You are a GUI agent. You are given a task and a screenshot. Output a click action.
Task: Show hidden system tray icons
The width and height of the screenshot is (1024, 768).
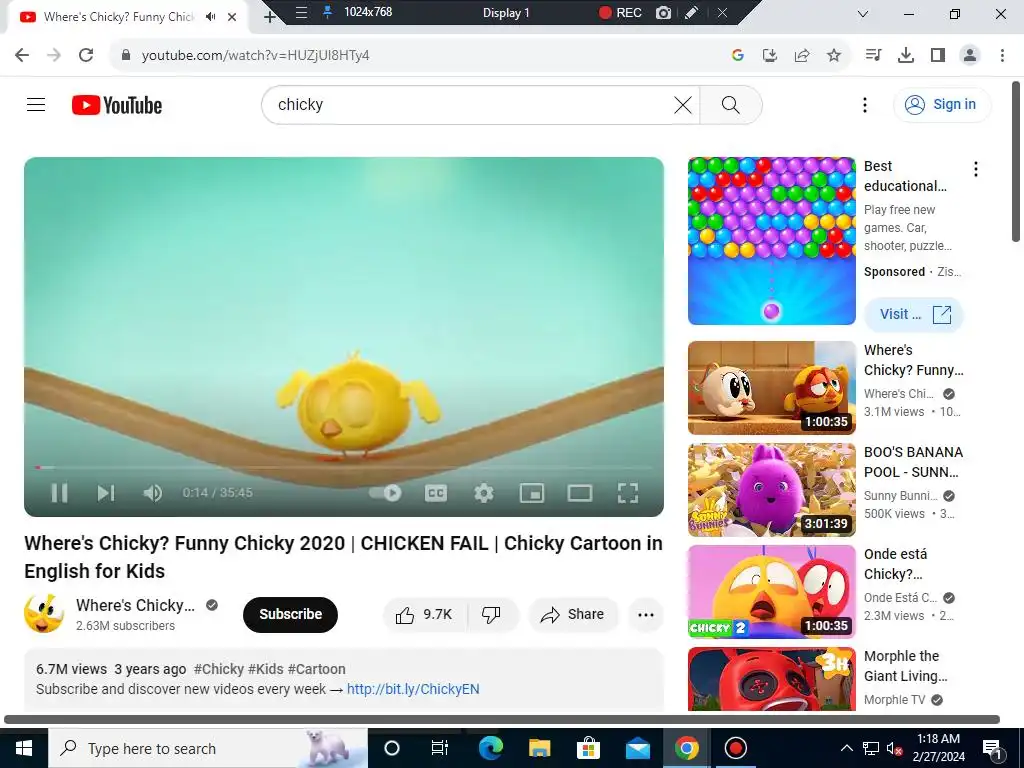(x=846, y=748)
